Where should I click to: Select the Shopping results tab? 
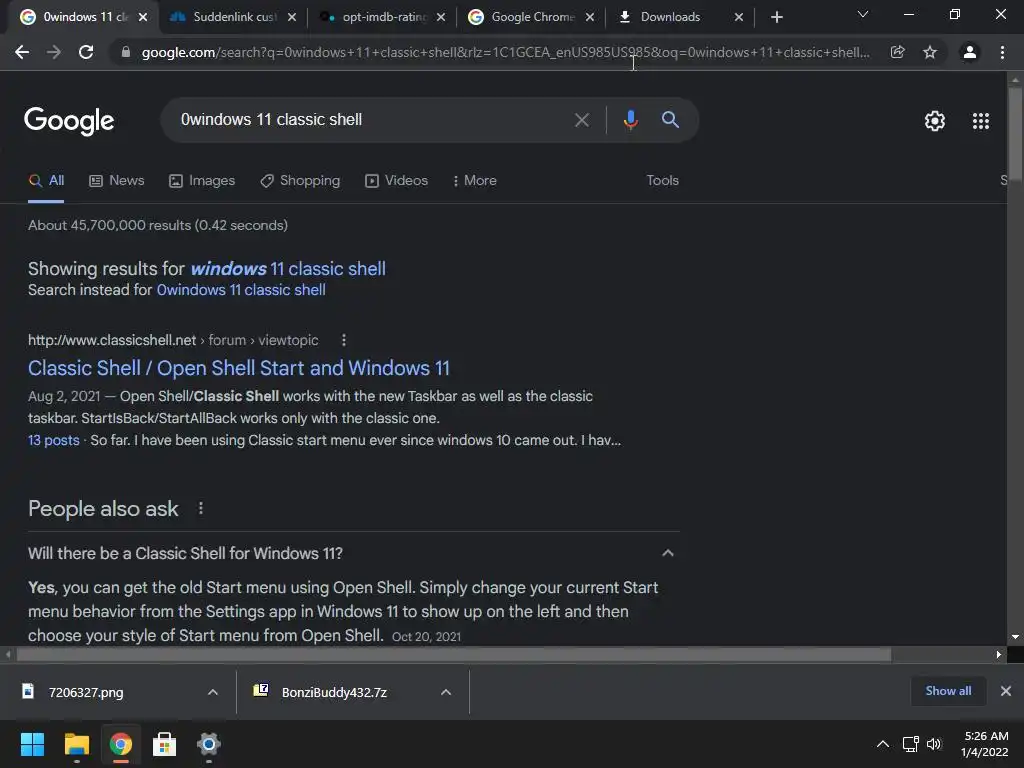point(300,181)
